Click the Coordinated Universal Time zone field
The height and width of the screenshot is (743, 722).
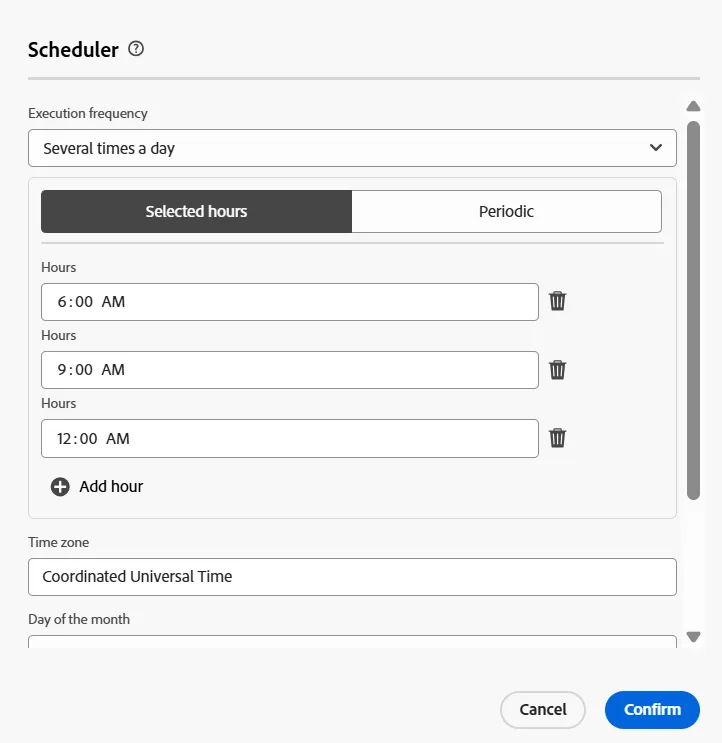352,577
